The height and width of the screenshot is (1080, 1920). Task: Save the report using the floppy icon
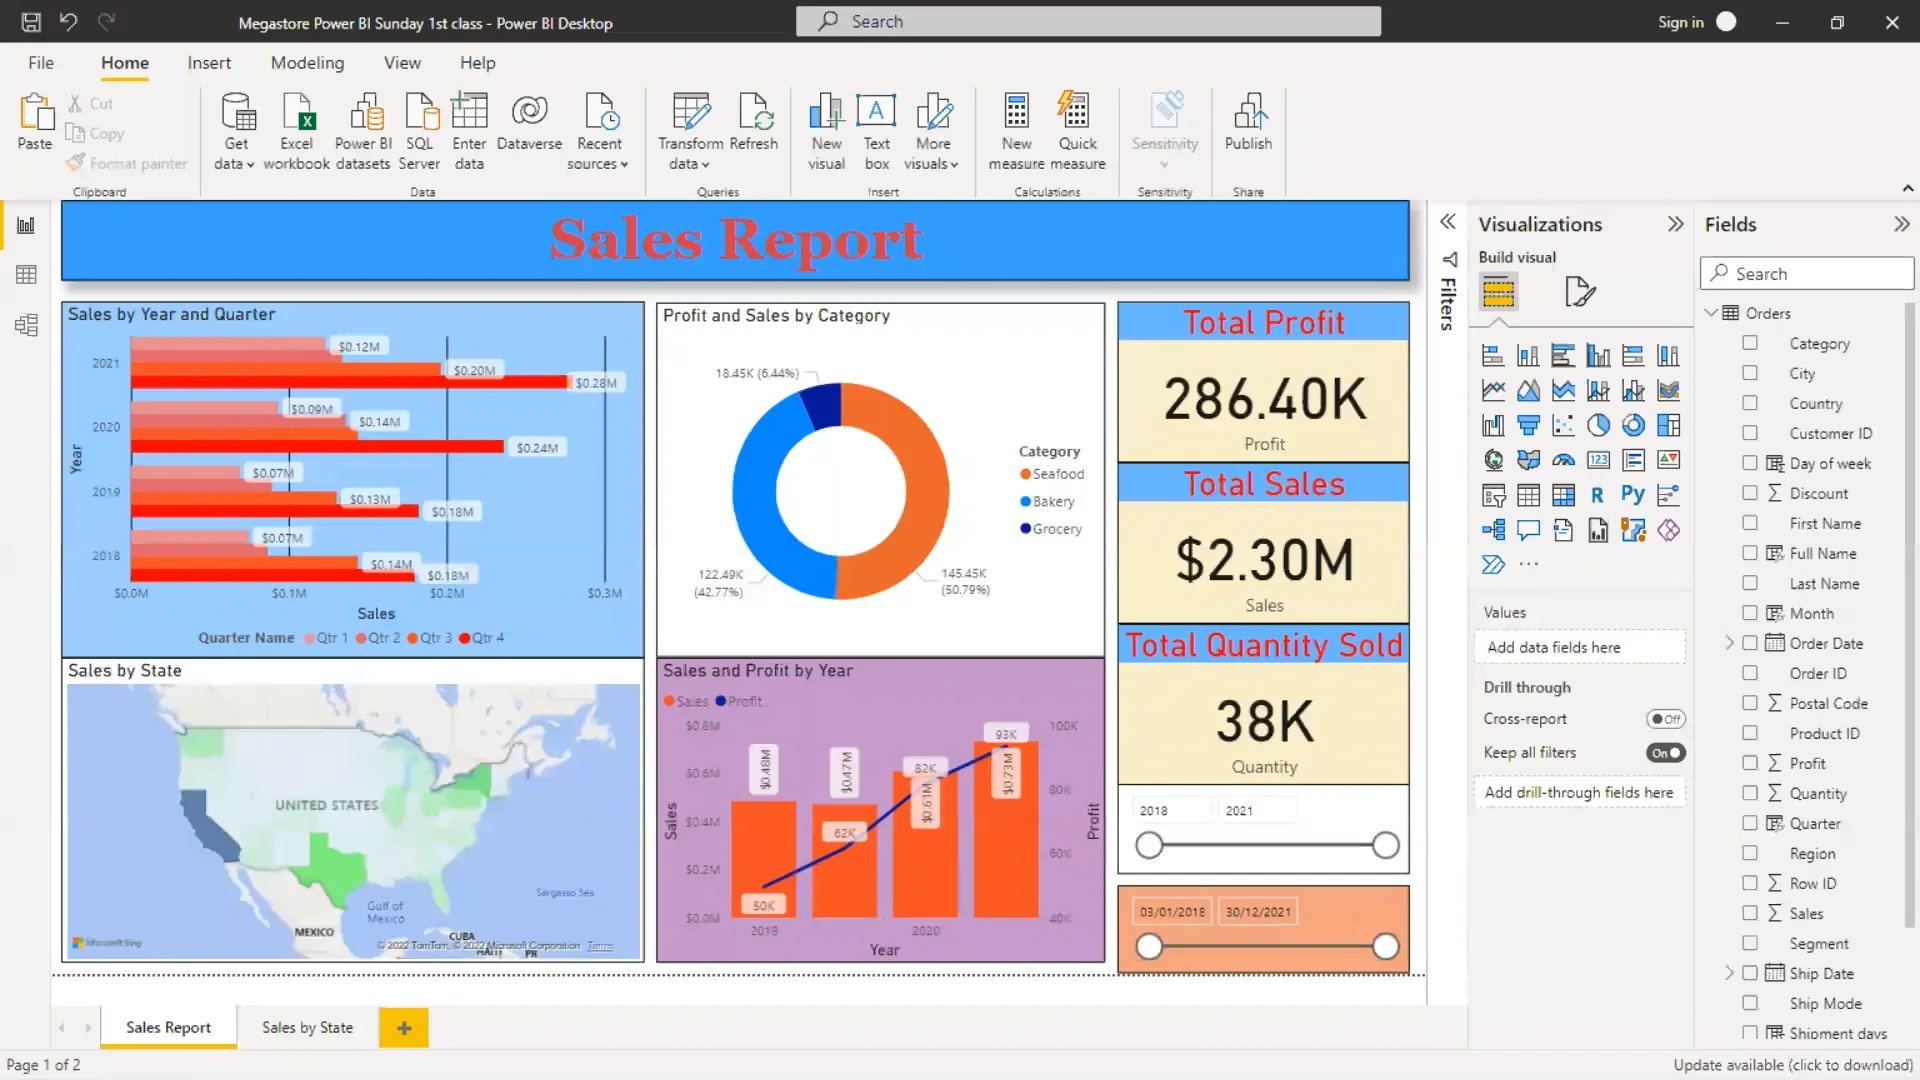click(x=31, y=22)
